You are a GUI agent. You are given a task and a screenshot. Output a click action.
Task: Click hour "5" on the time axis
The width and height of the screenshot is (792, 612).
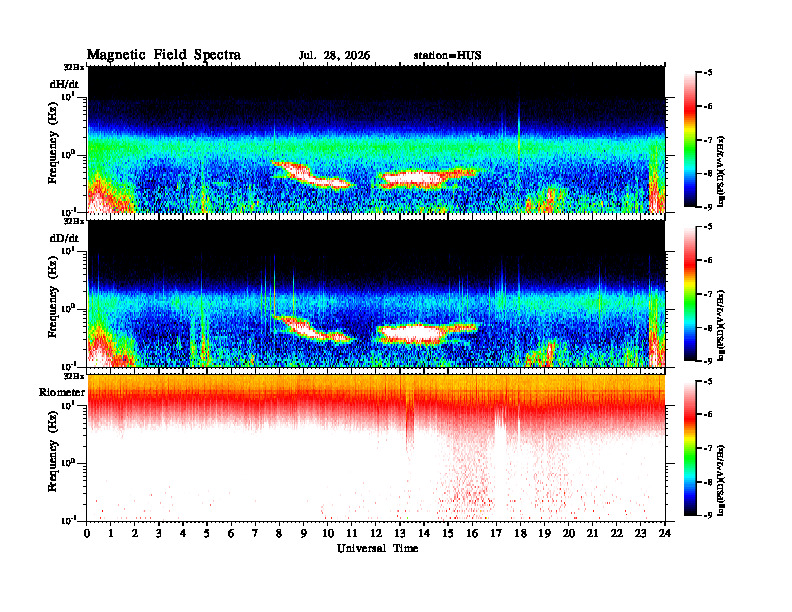point(207,534)
